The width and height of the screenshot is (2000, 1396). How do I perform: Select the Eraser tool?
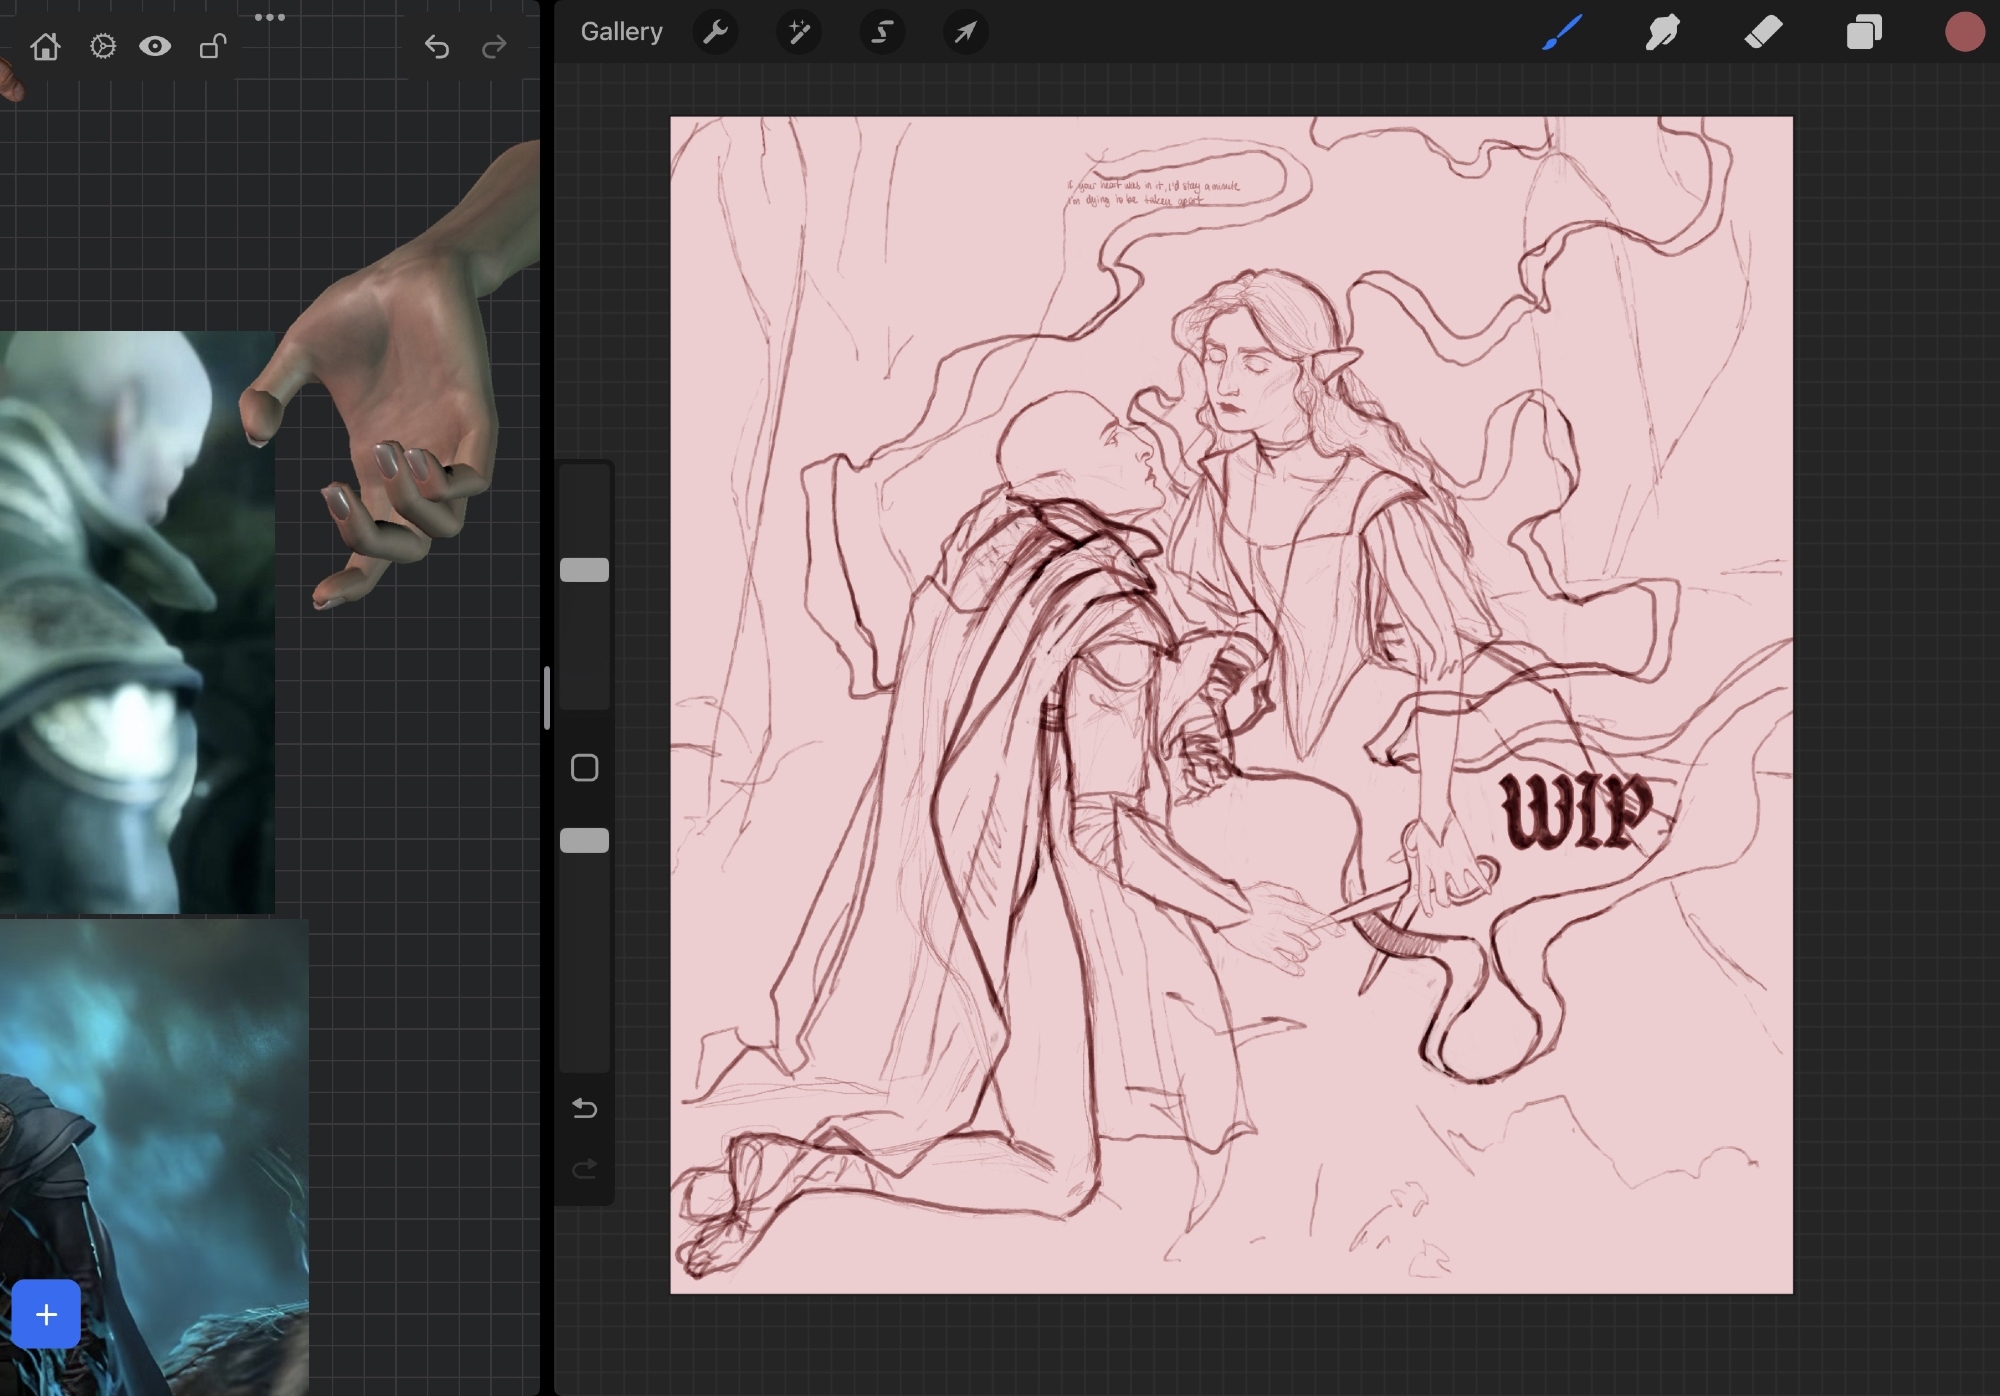(1763, 32)
